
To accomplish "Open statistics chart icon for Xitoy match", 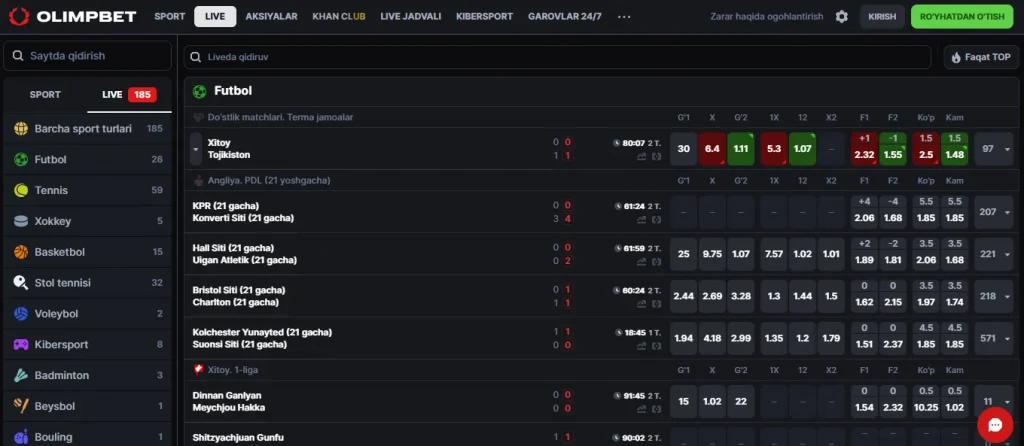I will click(642, 156).
